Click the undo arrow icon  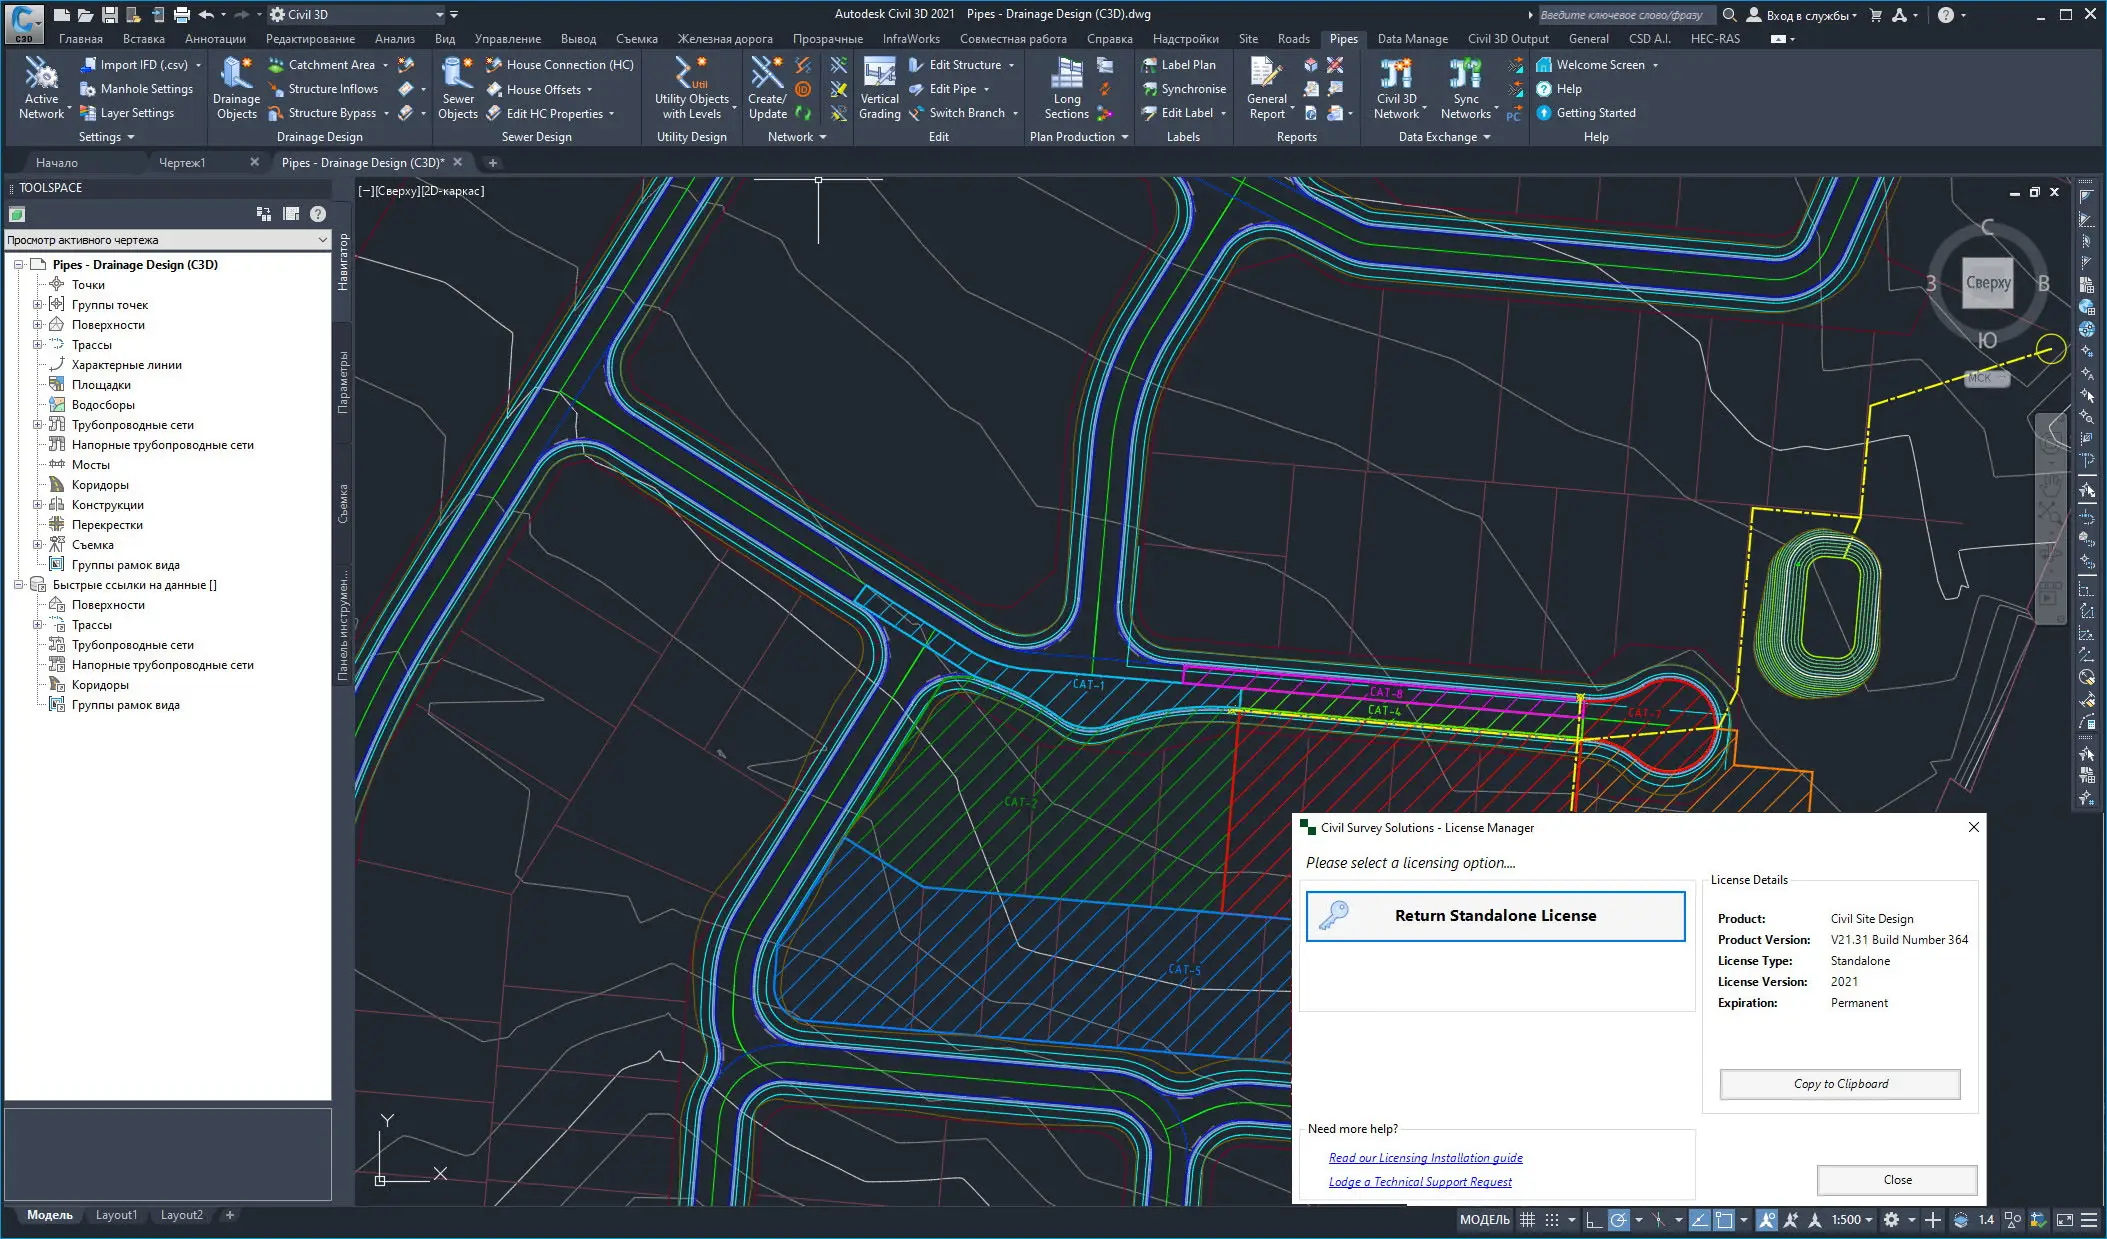click(206, 14)
